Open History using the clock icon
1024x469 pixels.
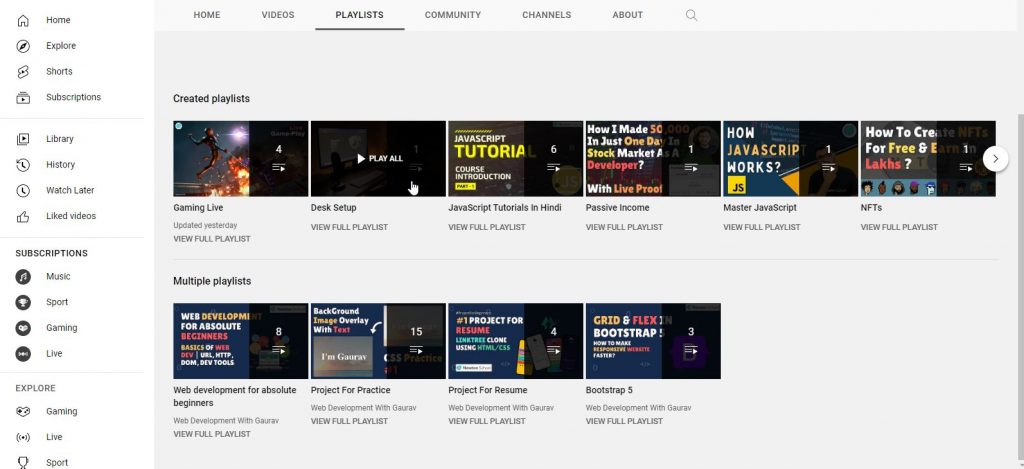click(x=24, y=165)
